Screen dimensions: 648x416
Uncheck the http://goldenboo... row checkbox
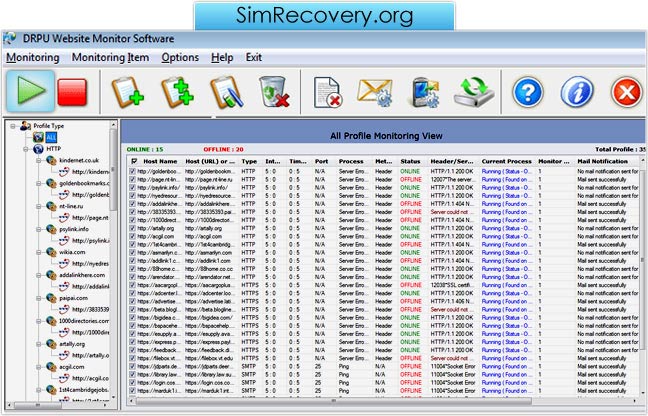coord(132,171)
